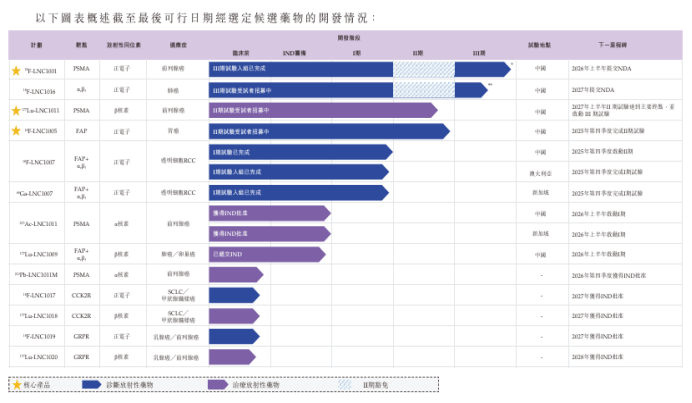Image resolution: width=692 pixels, height=403 pixels.
Task: Click the star icon beside 18F-LNC1005
Action: 15,131
